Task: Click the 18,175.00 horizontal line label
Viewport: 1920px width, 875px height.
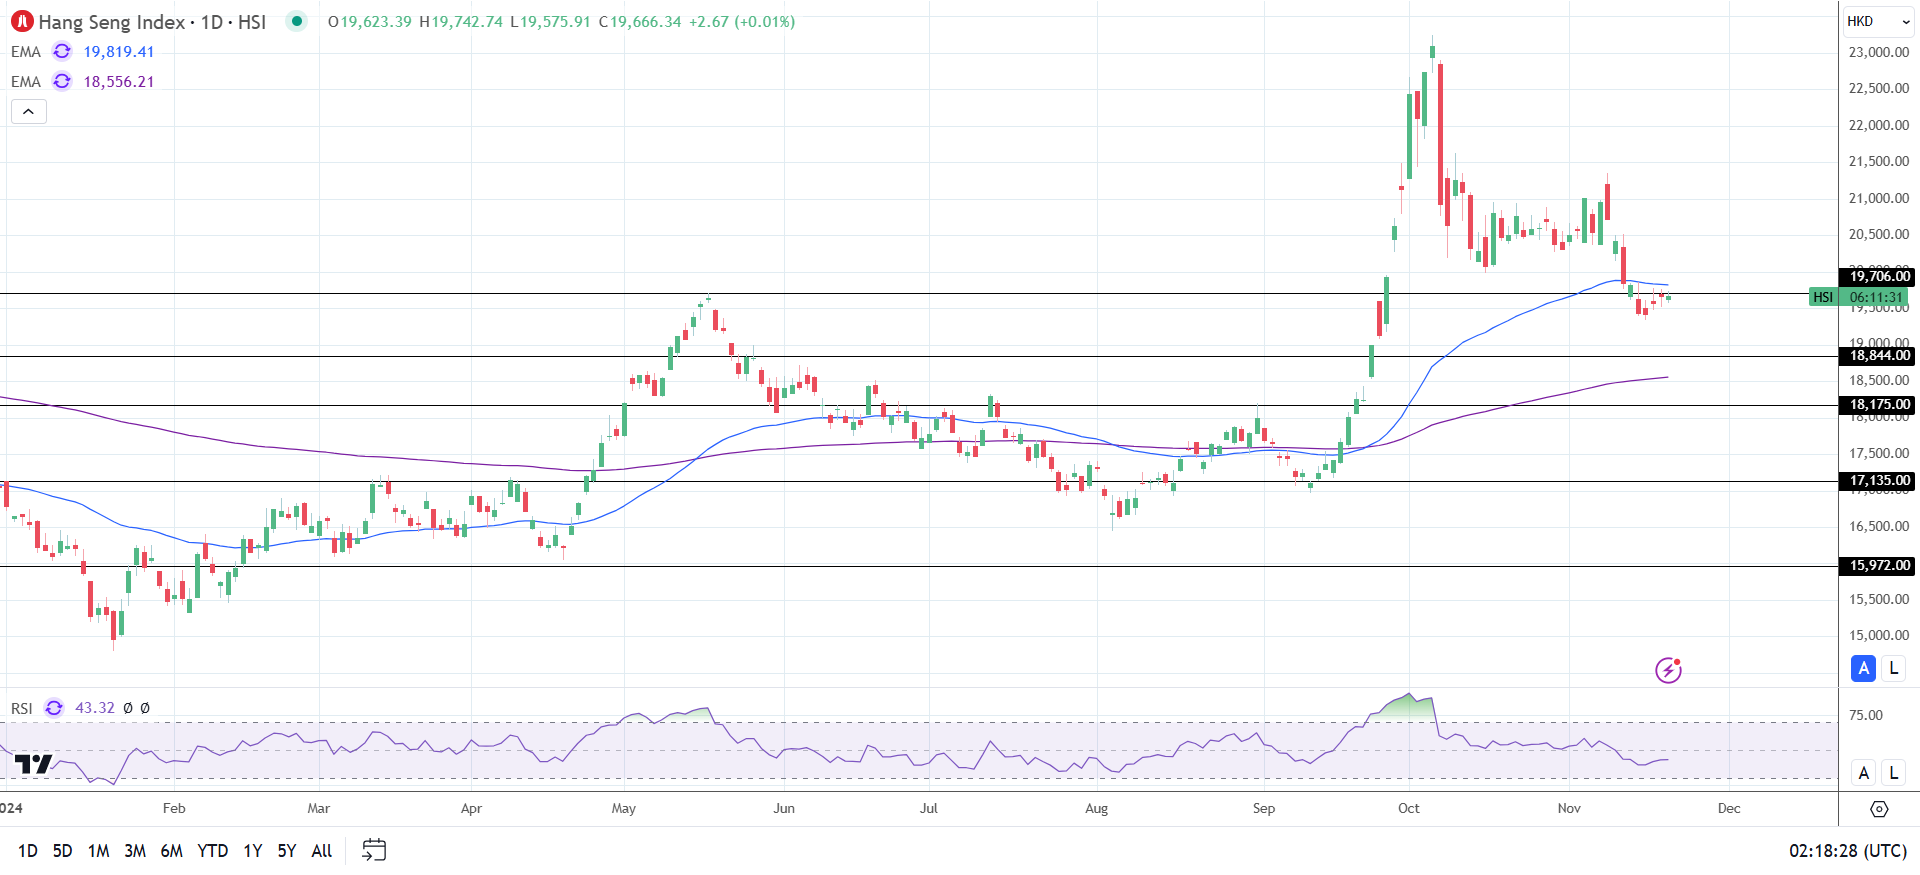Action: [x=1877, y=404]
